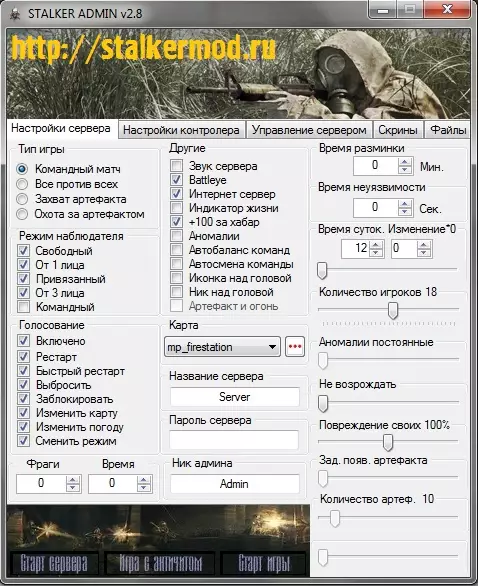
Task: Toggle Привязанный spectator checkbox
Action: pos(24,279)
